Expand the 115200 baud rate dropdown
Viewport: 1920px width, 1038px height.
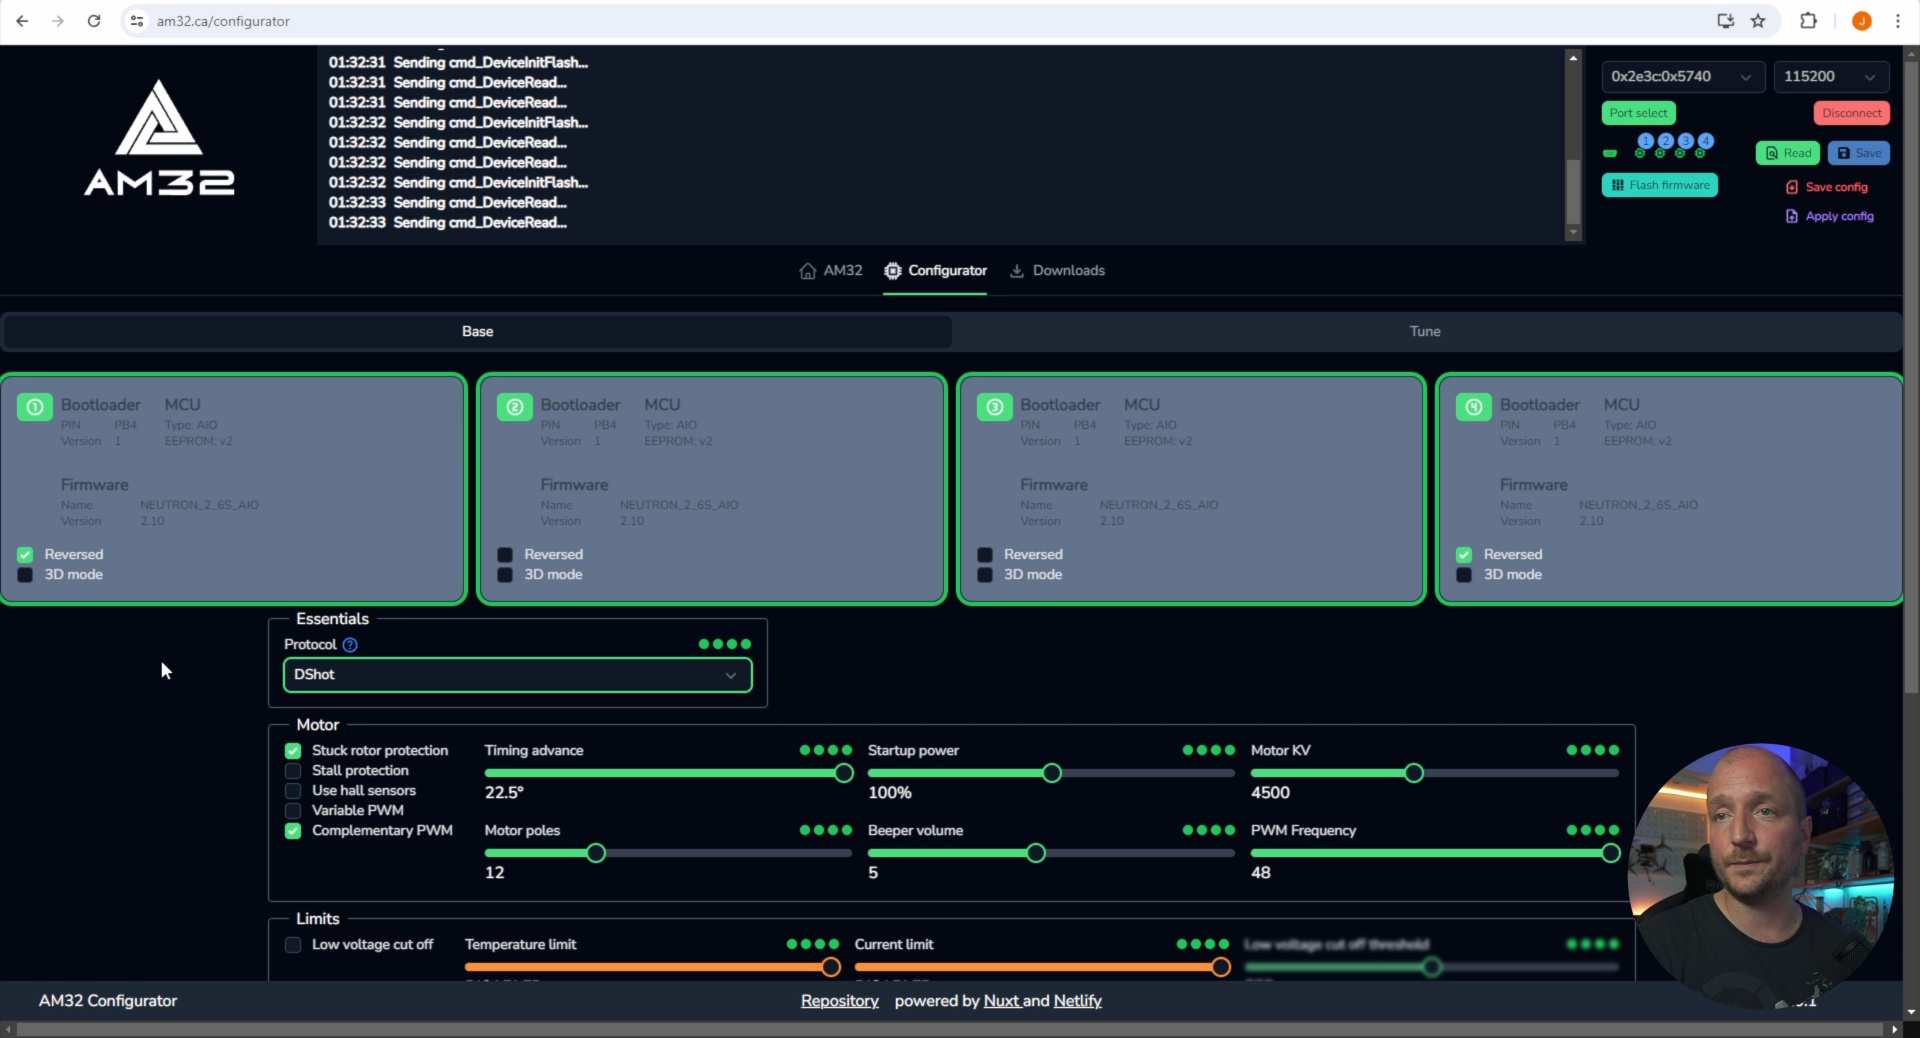(1830, 77)
